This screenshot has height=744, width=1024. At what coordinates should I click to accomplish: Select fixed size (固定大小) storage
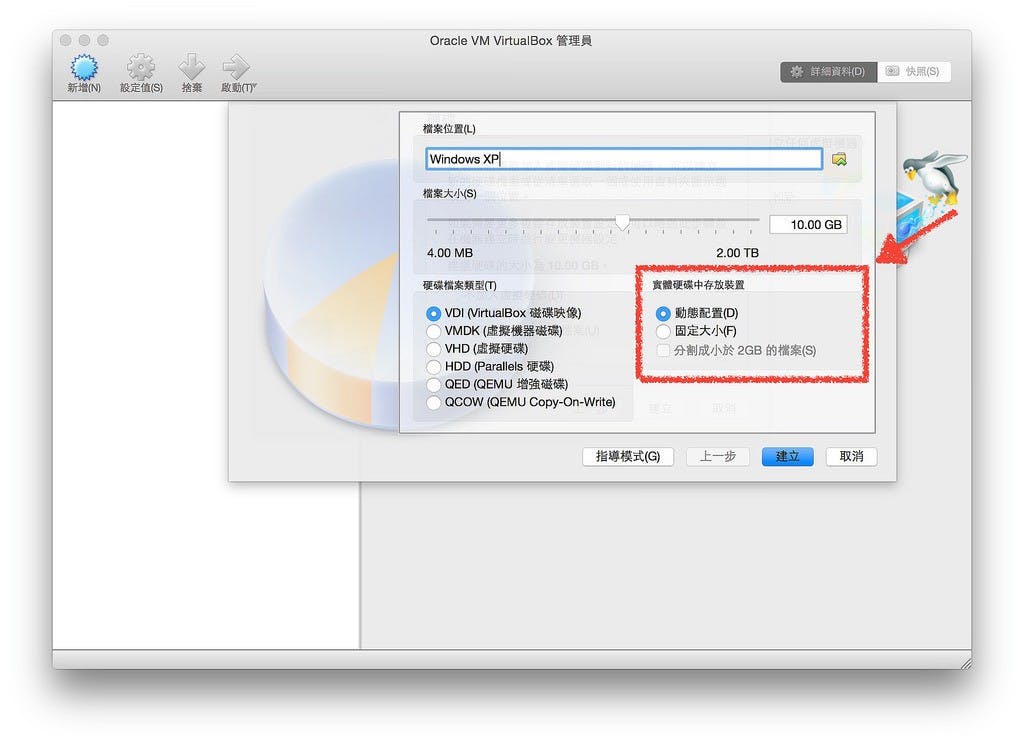663,331
